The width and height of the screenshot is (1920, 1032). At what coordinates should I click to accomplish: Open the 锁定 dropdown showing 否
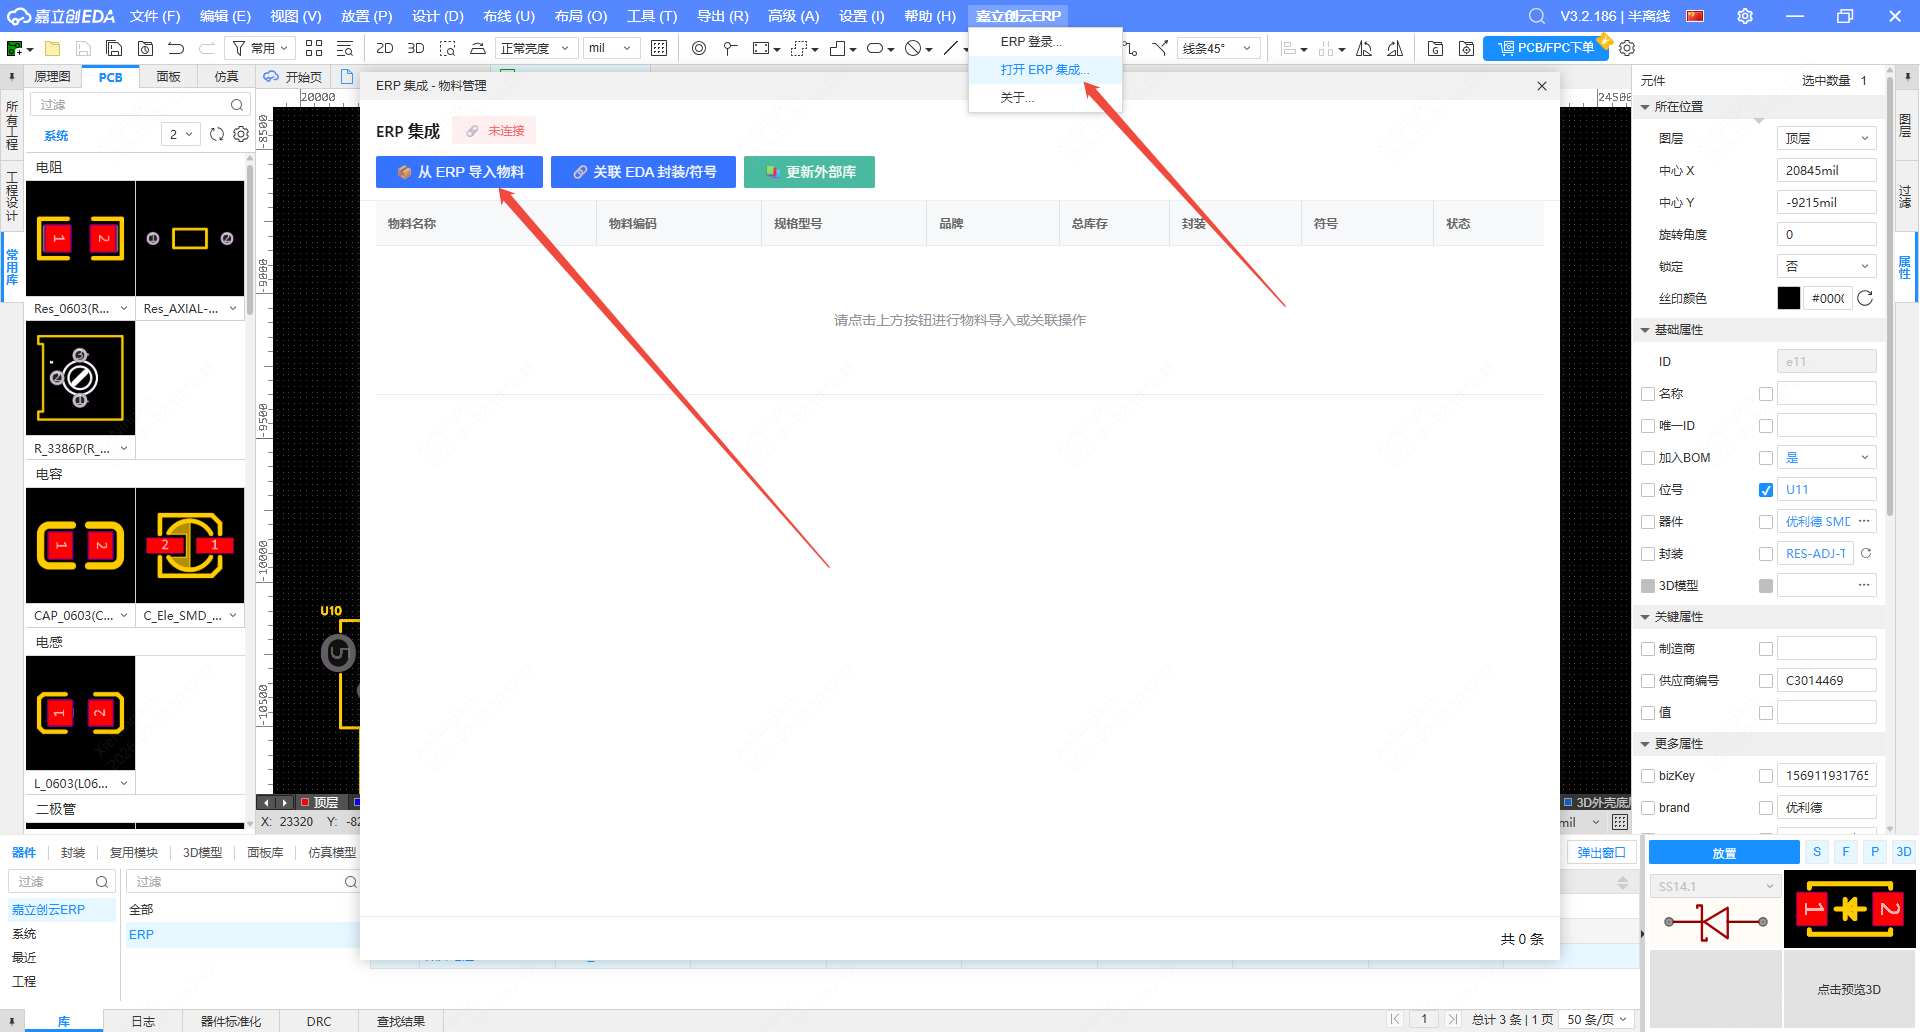(x=1826, y=266)
